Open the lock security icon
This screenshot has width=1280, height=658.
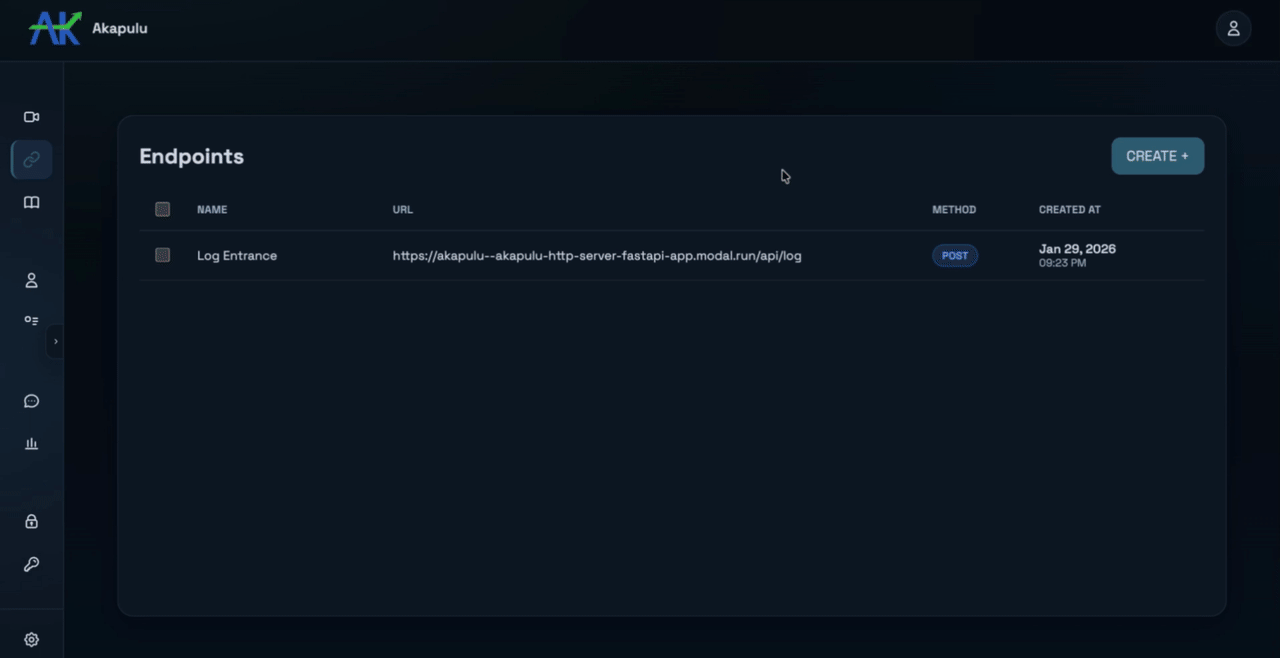pos(31,520)
